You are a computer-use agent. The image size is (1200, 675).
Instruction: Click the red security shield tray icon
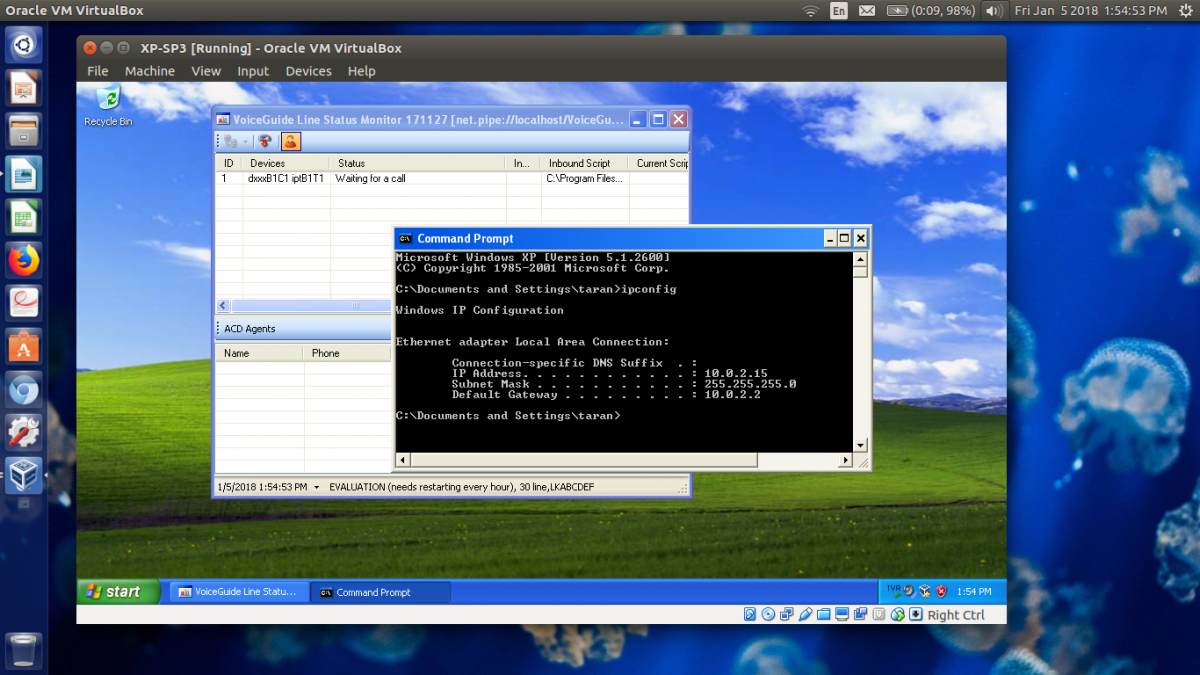pos(940,591)
